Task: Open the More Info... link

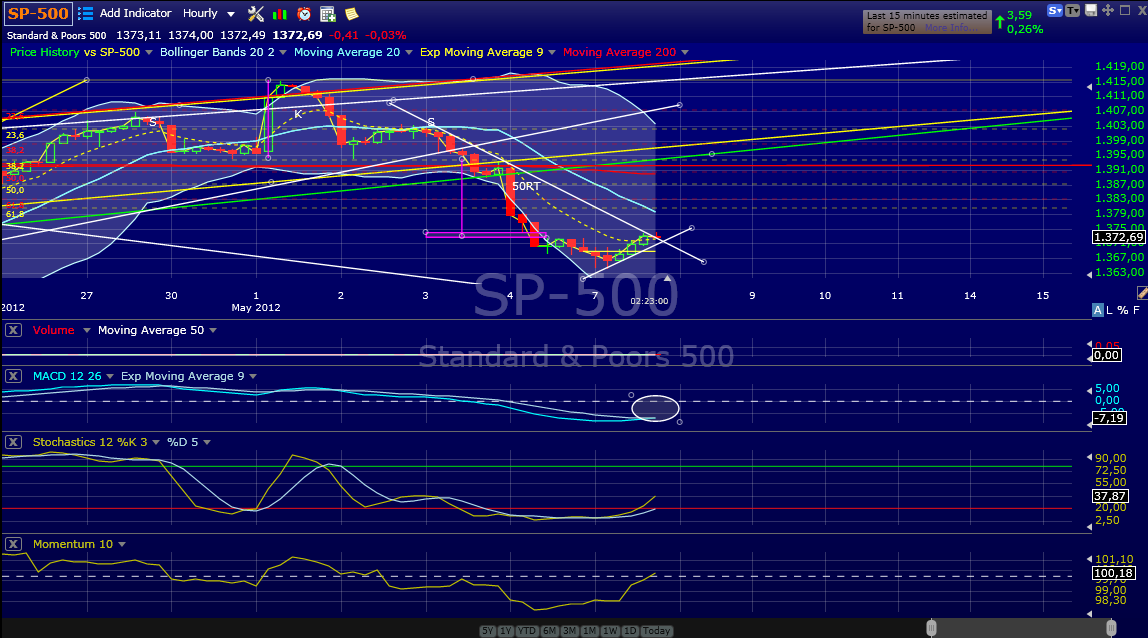Action: click(x=950, y=28)
